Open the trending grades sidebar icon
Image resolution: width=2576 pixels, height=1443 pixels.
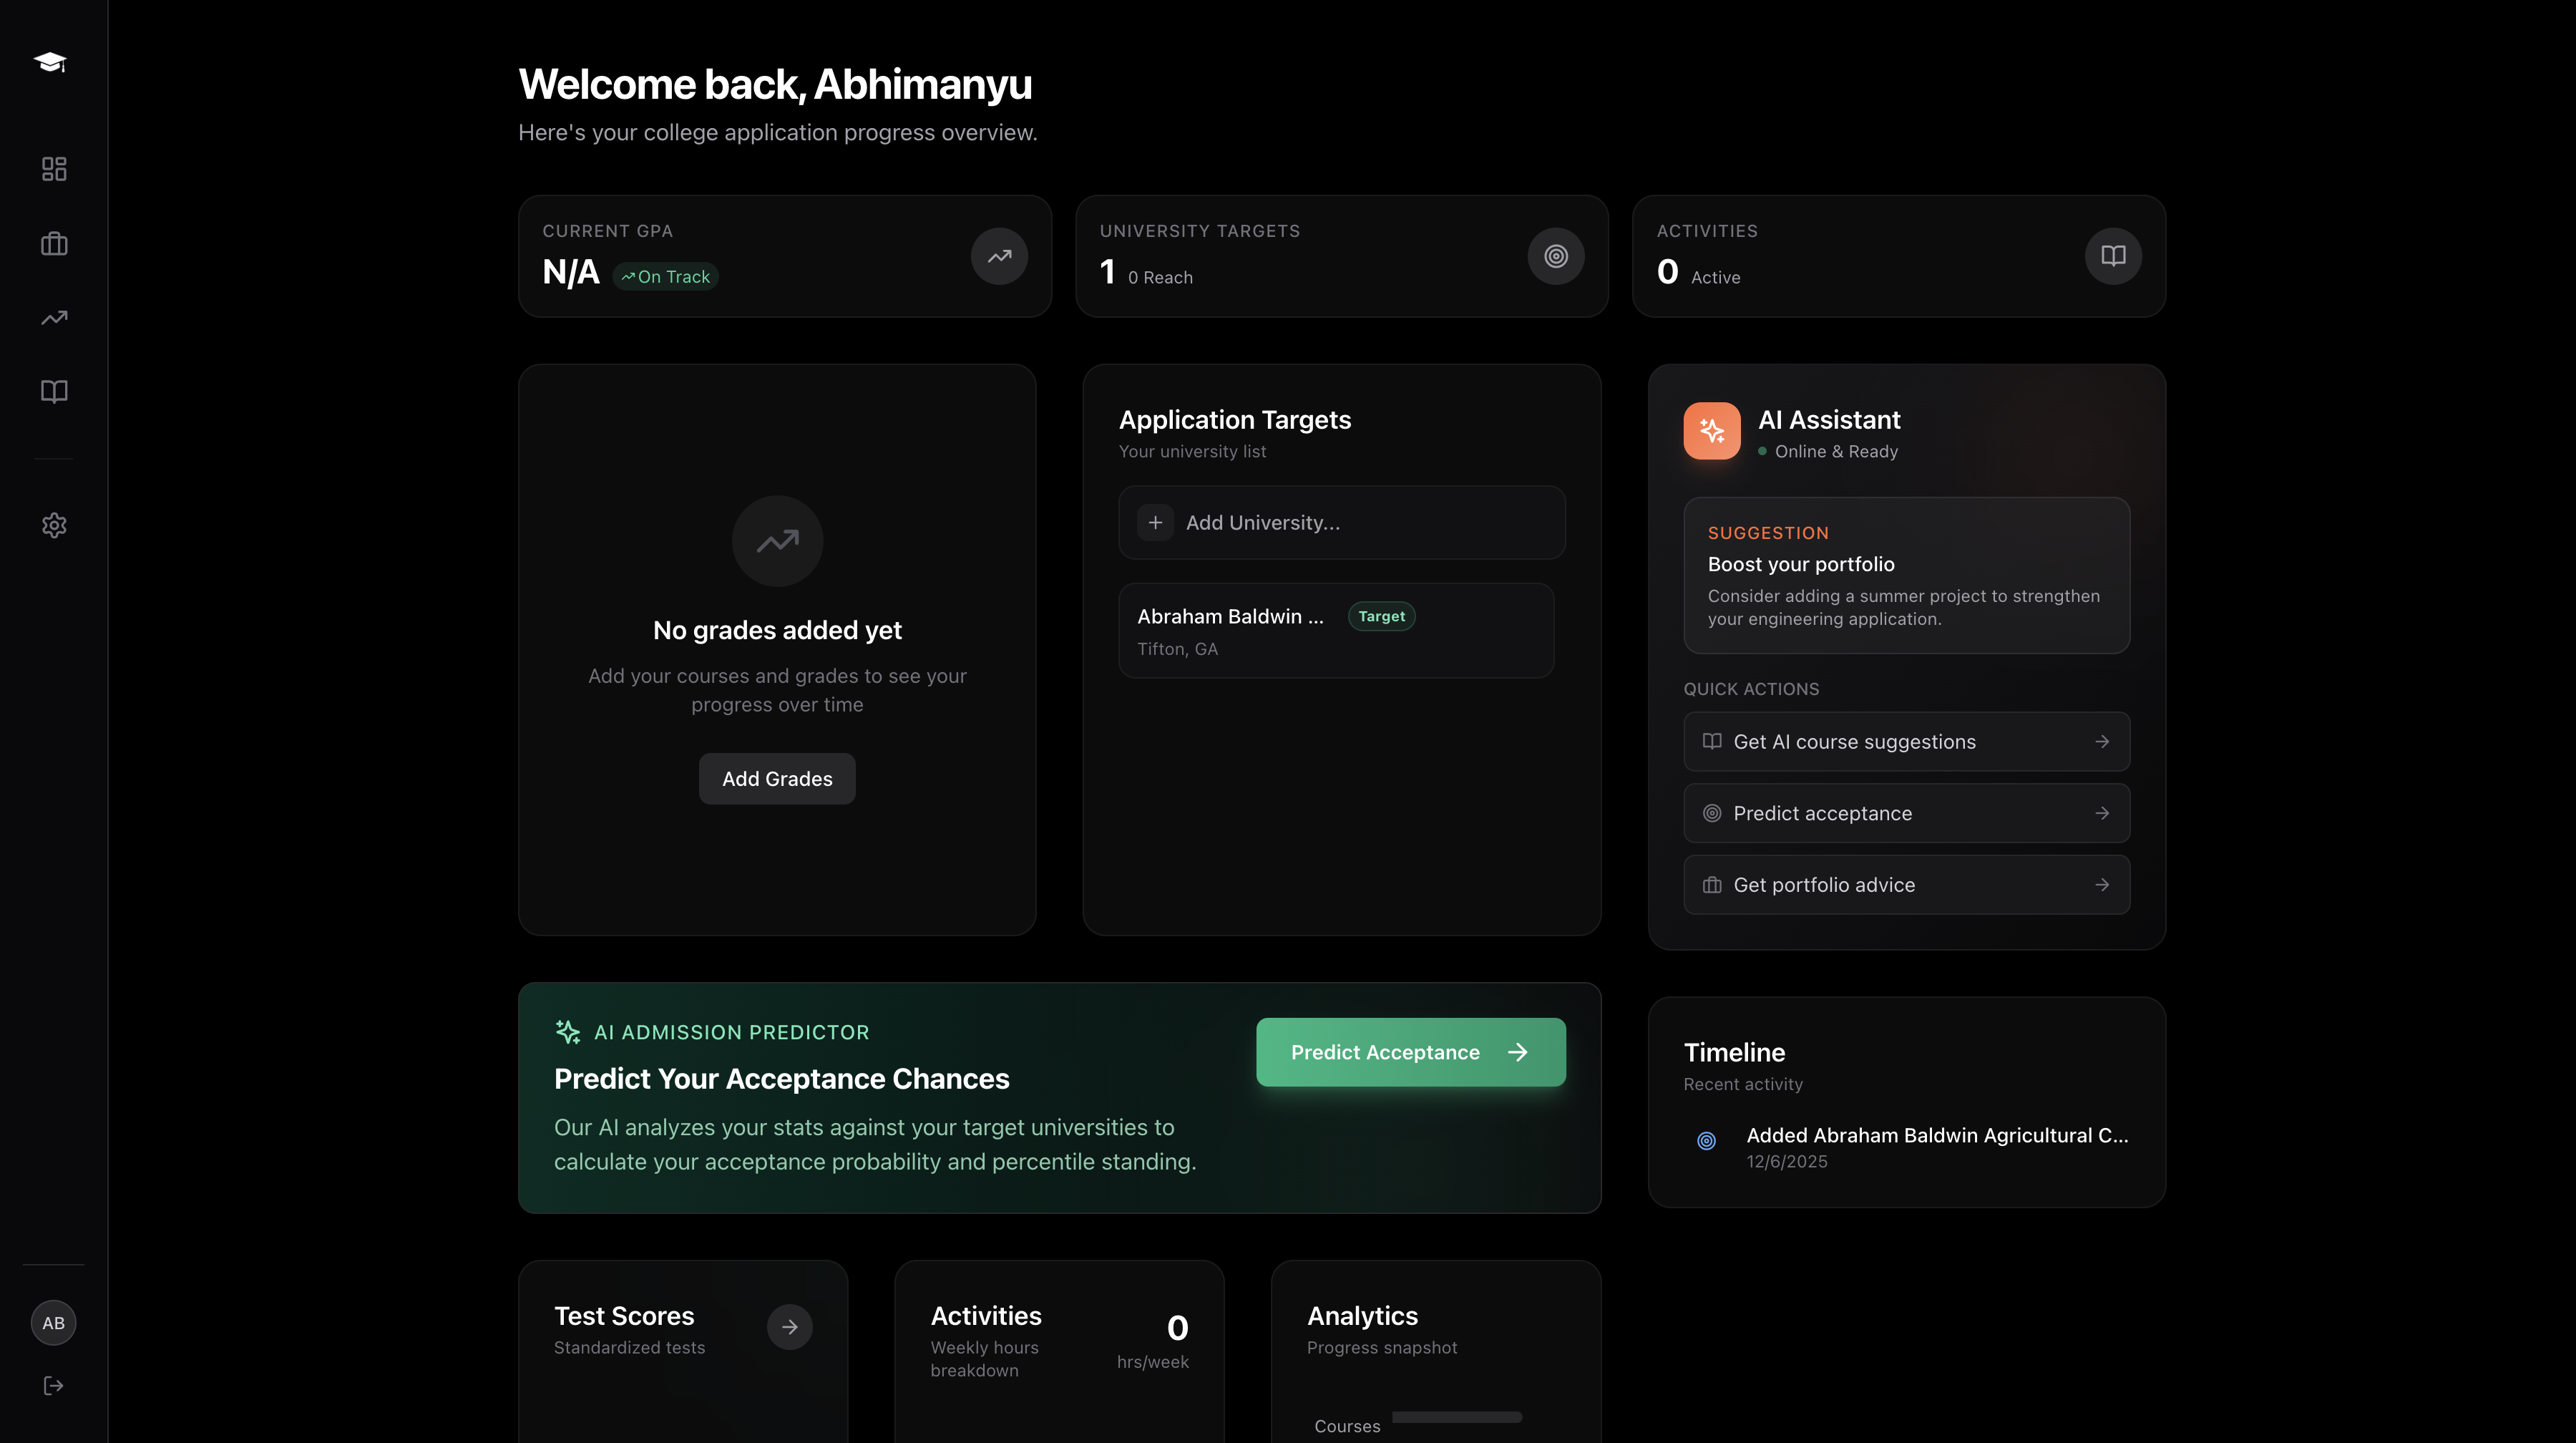(54, 318)
